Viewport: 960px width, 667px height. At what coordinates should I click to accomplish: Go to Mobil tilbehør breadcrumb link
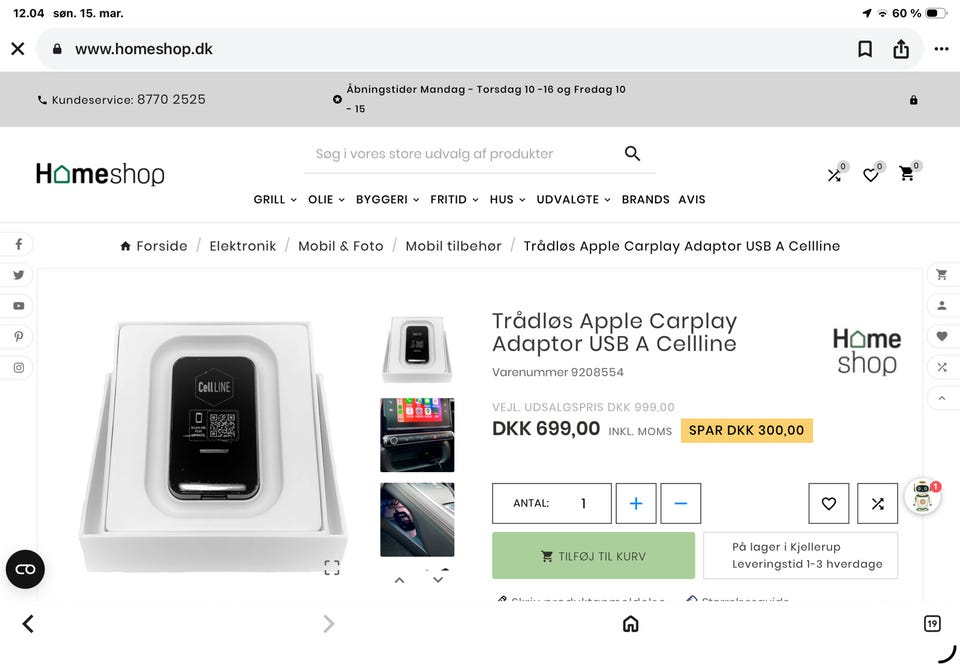[x=453, y=246]
